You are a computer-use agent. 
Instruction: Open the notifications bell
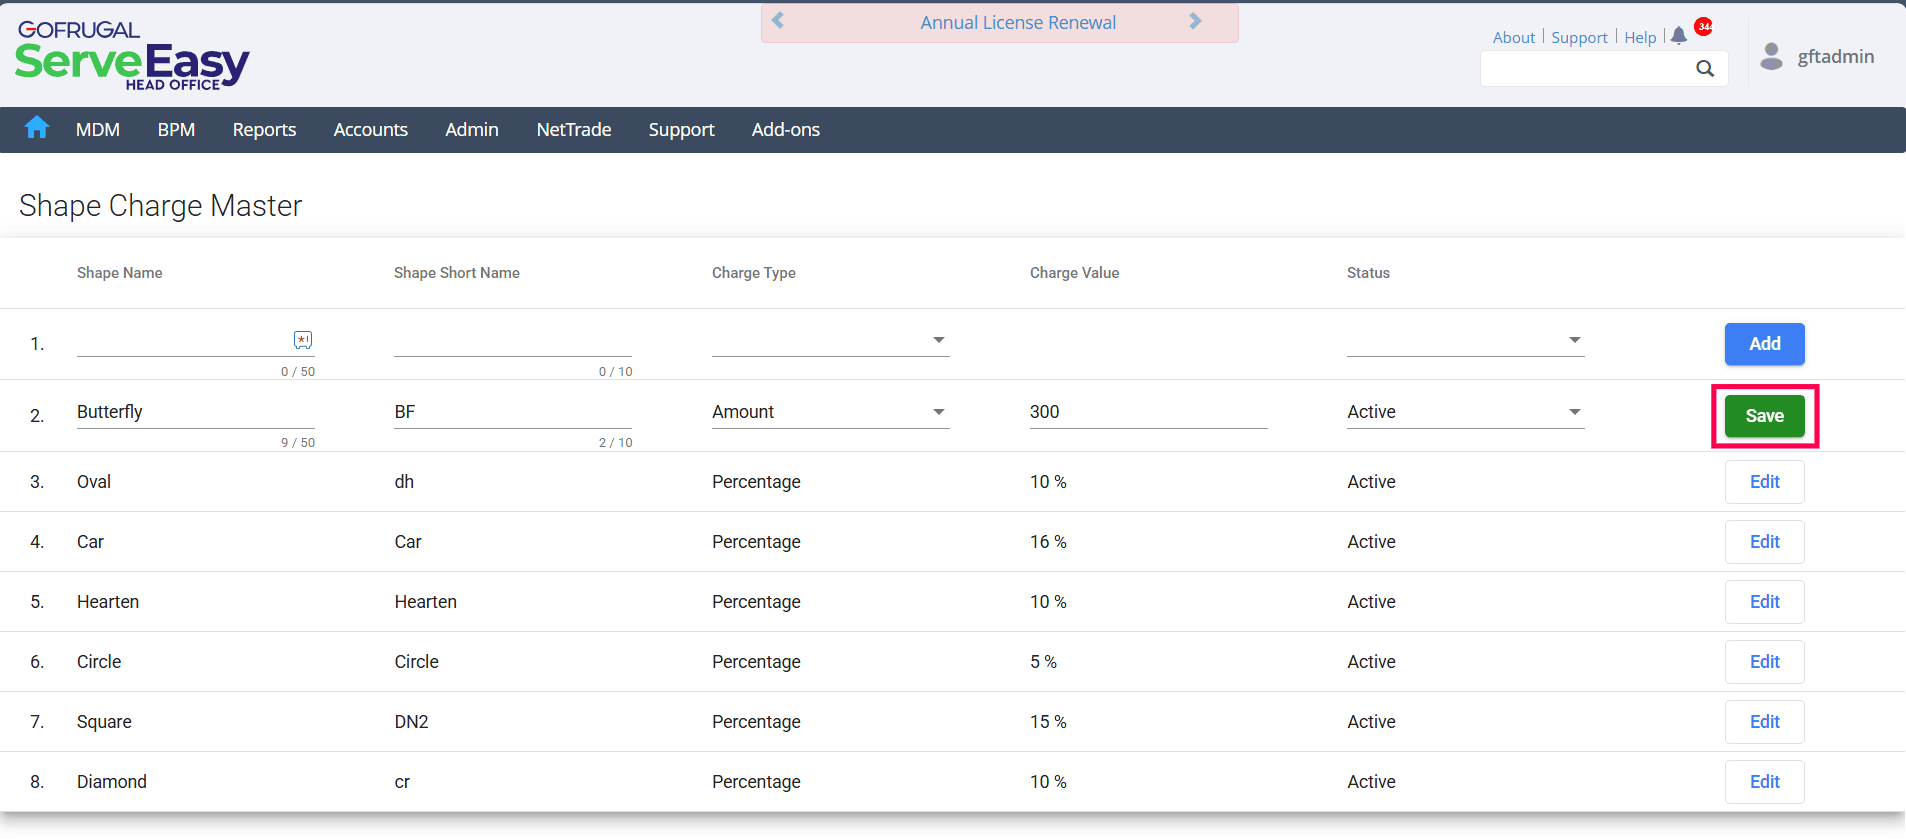tap(1679, 36)
